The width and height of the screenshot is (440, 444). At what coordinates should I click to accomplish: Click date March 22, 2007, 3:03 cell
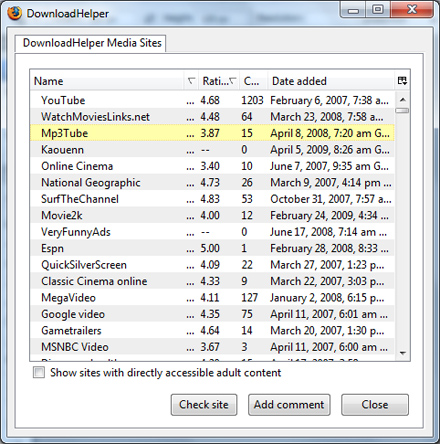tap(327, 281)
